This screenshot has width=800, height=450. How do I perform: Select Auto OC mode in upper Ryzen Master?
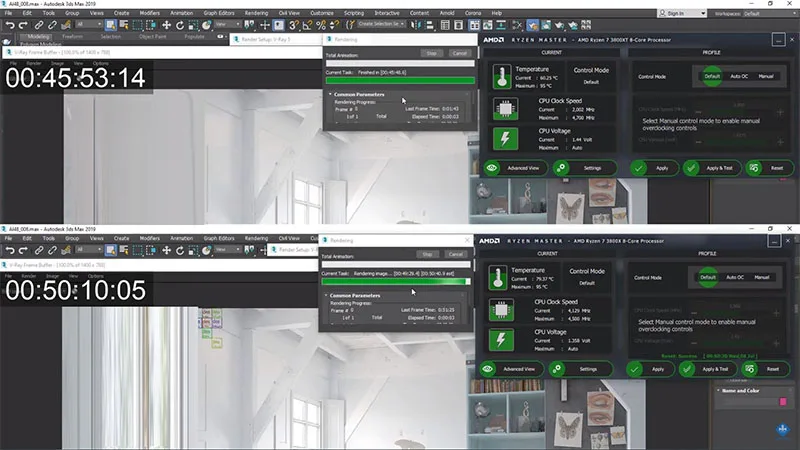[x=739, y=77]
